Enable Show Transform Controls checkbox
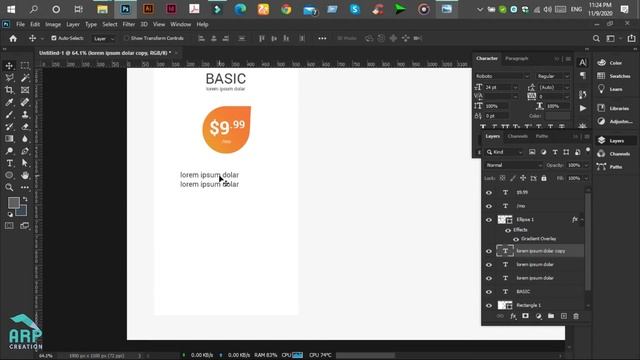 click(x=127, y=38)
